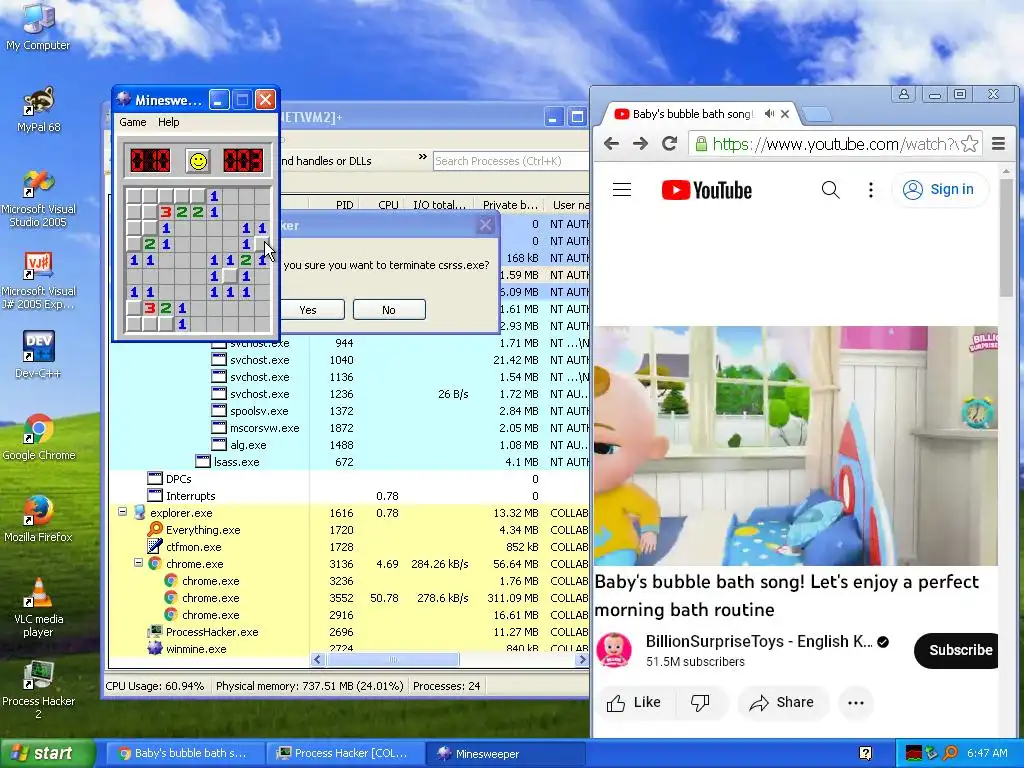Select winmine.exe process row
The height and width of the screenshot is (768, 1024).
[349, 647]
